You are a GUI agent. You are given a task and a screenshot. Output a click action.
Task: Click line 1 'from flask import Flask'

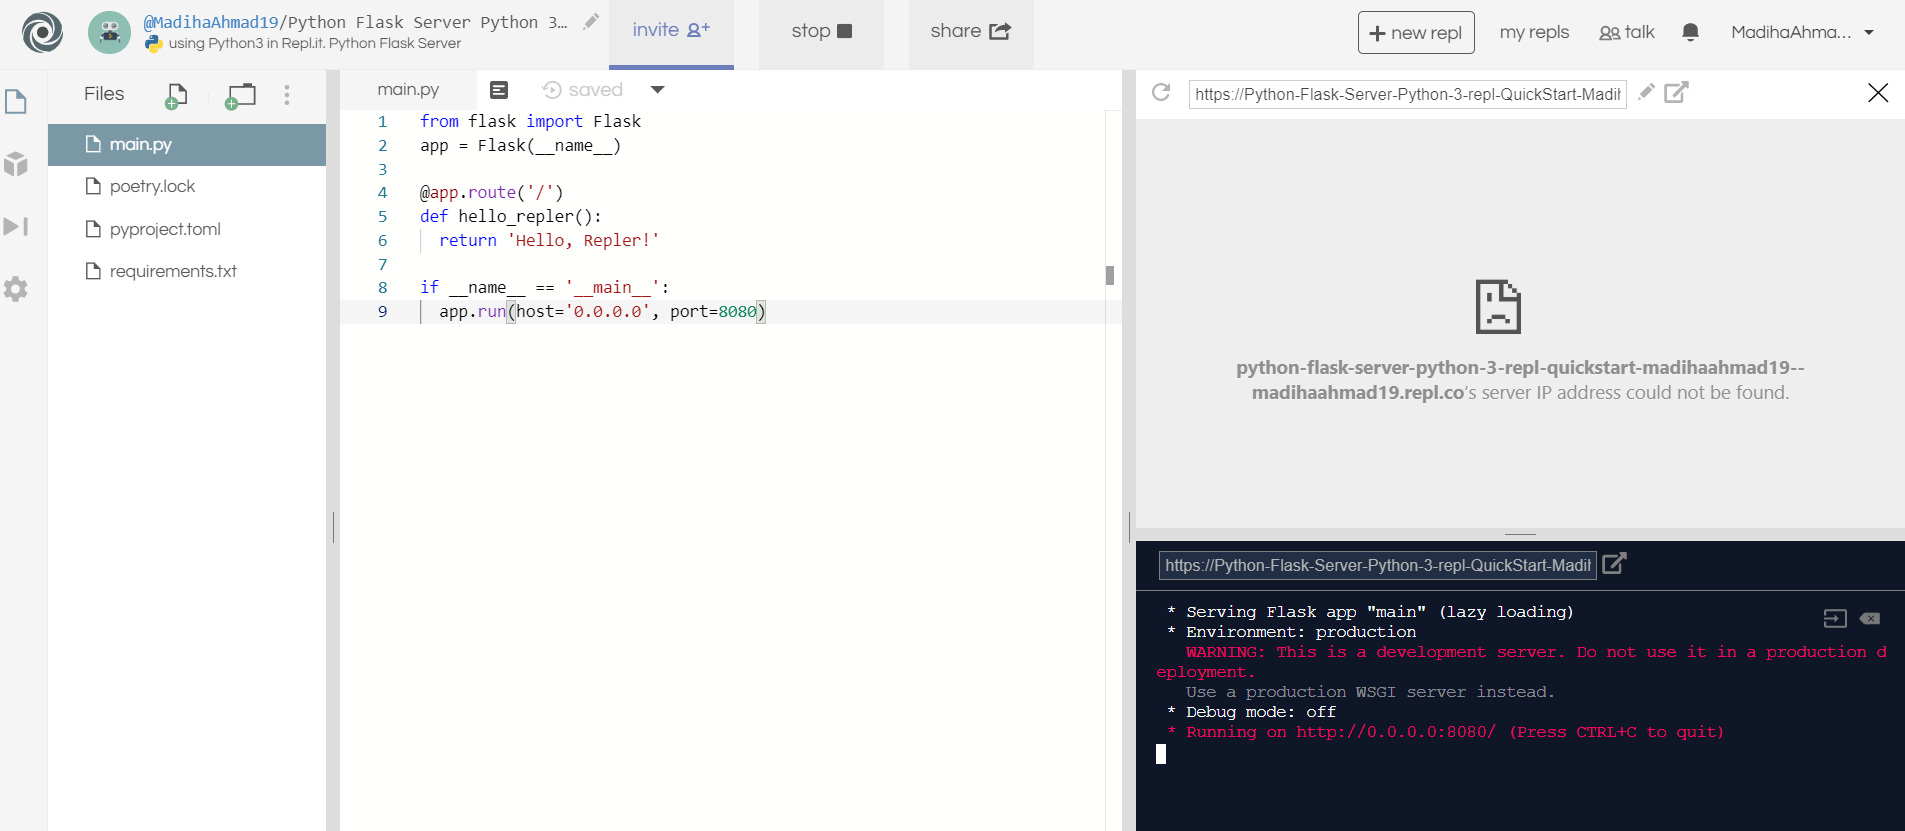530,121
